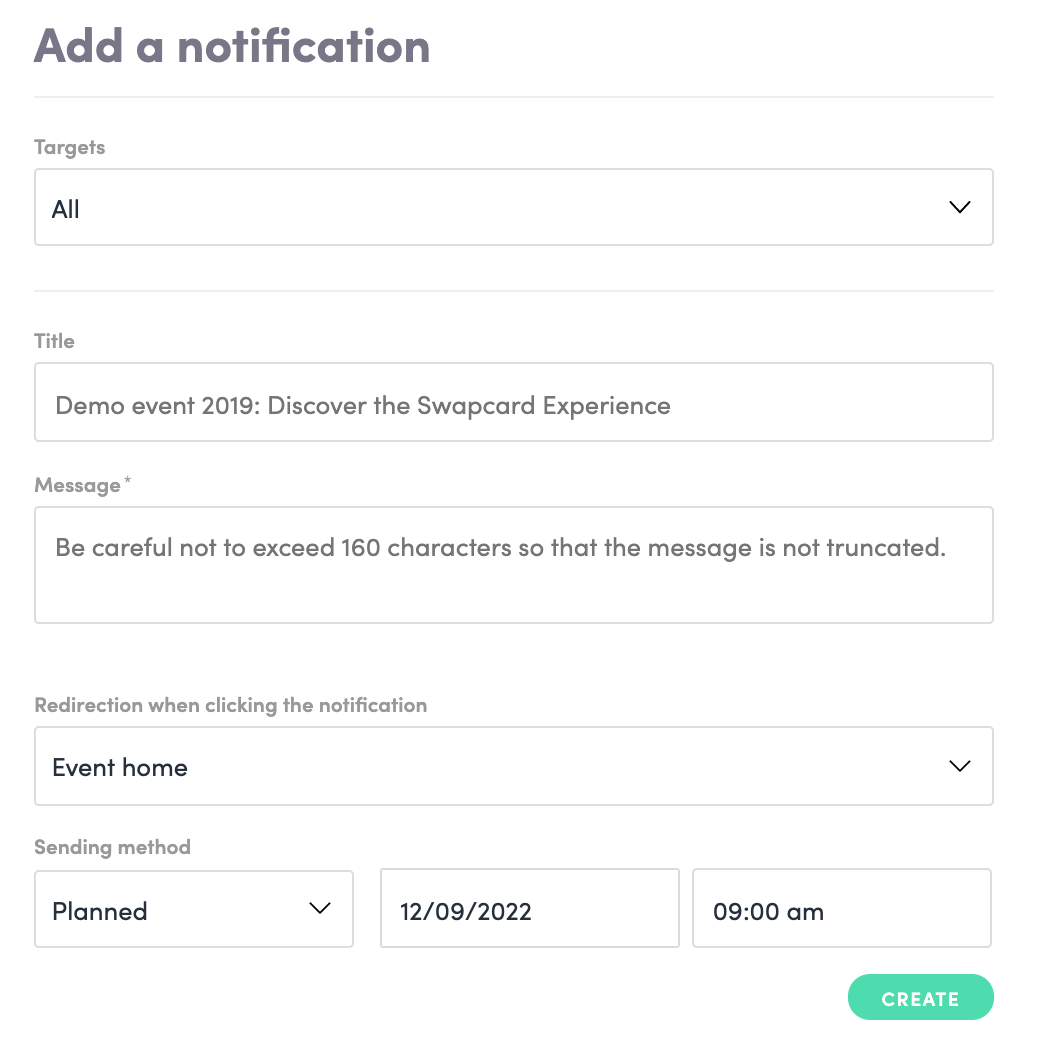Select the date field showing 12/09/2022
Screen dimensions: 1038x1054
[x=529, y=909]
